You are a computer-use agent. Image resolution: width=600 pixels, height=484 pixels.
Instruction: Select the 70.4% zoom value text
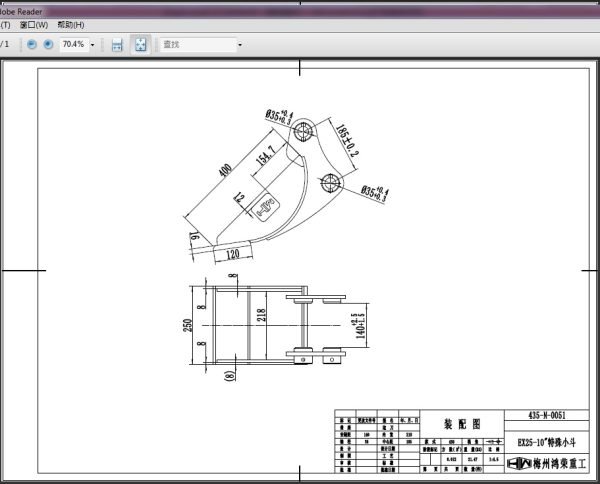click(x=72, y=45)
